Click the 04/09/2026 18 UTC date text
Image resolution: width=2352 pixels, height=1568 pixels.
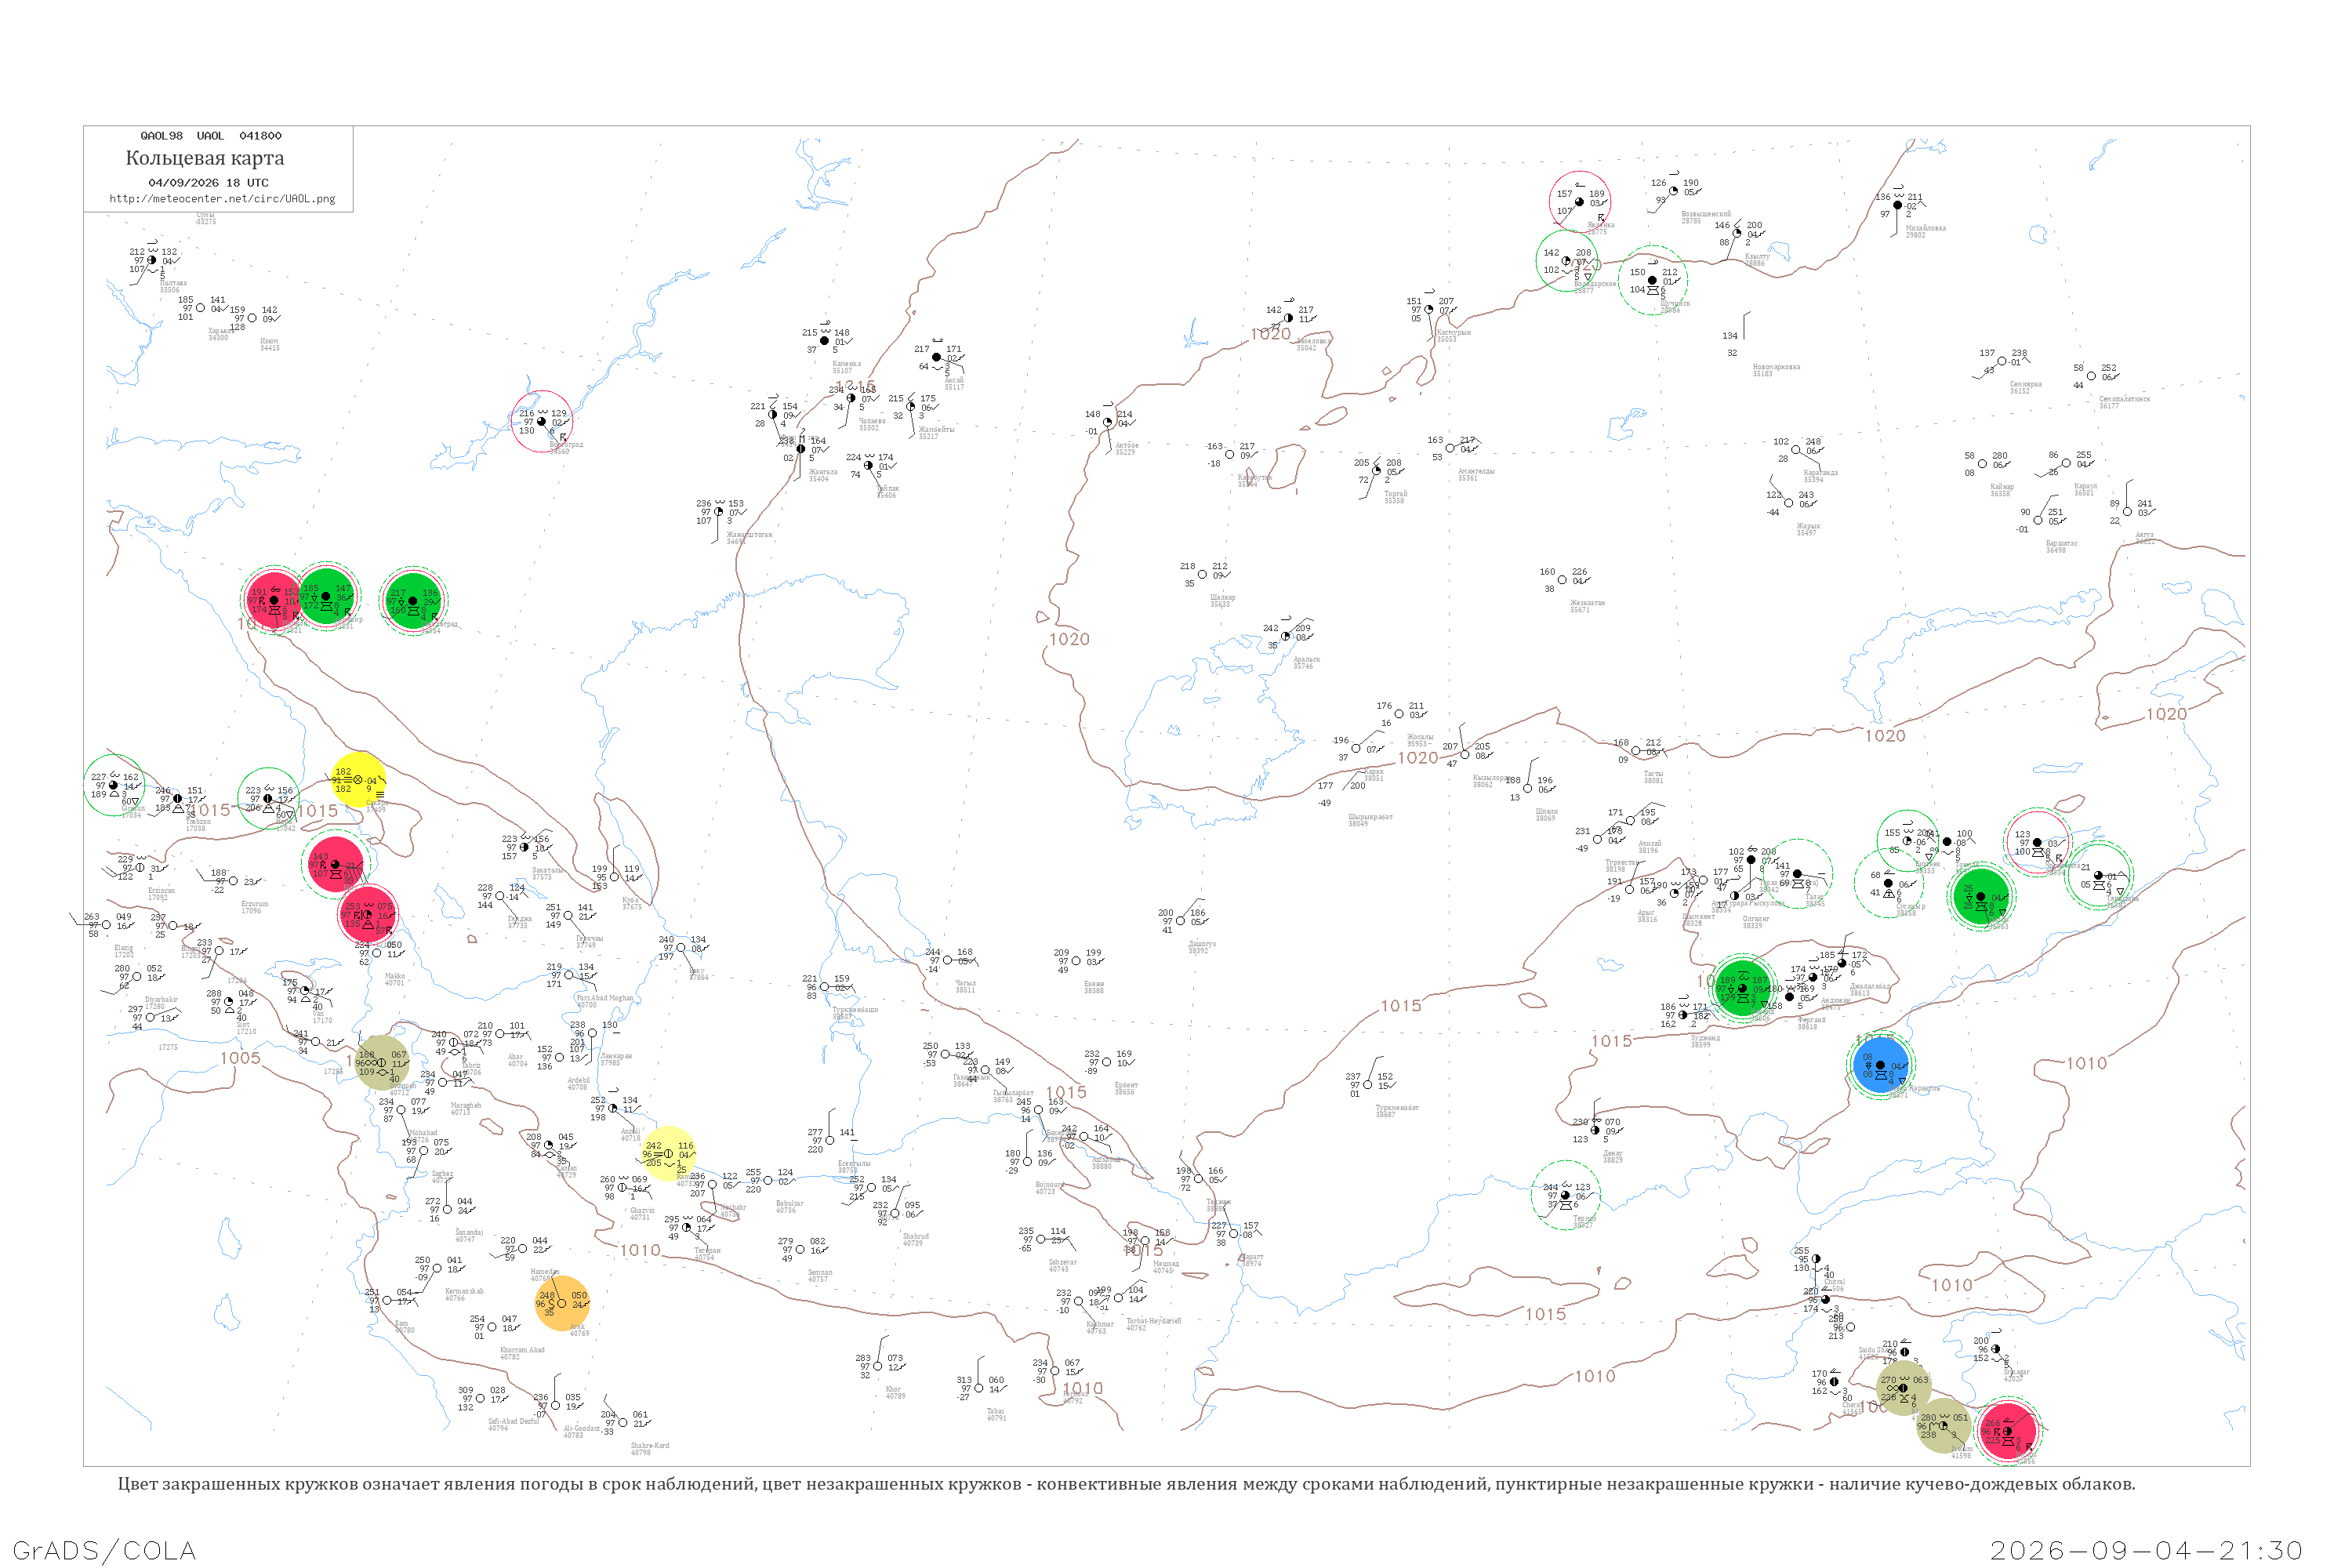[208, 183]
